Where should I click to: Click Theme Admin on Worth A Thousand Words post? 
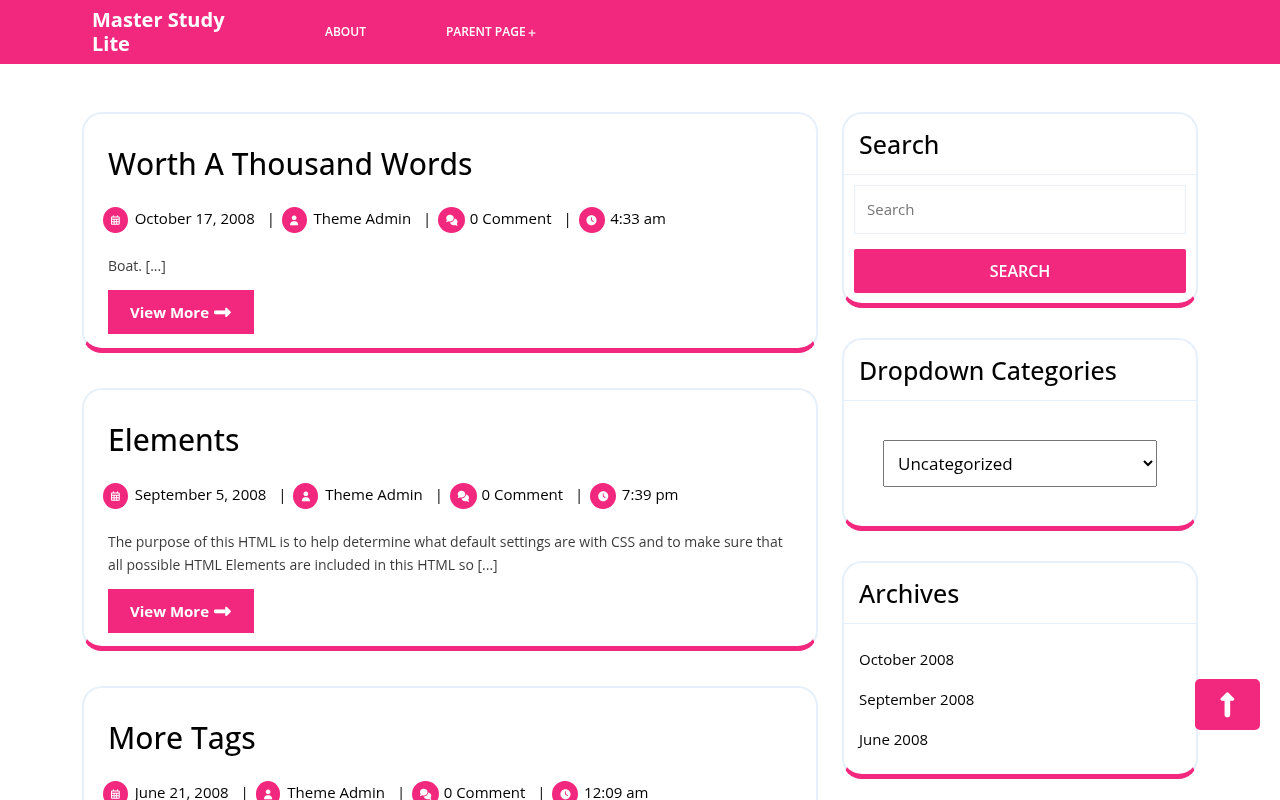click(x=362, y=219)
